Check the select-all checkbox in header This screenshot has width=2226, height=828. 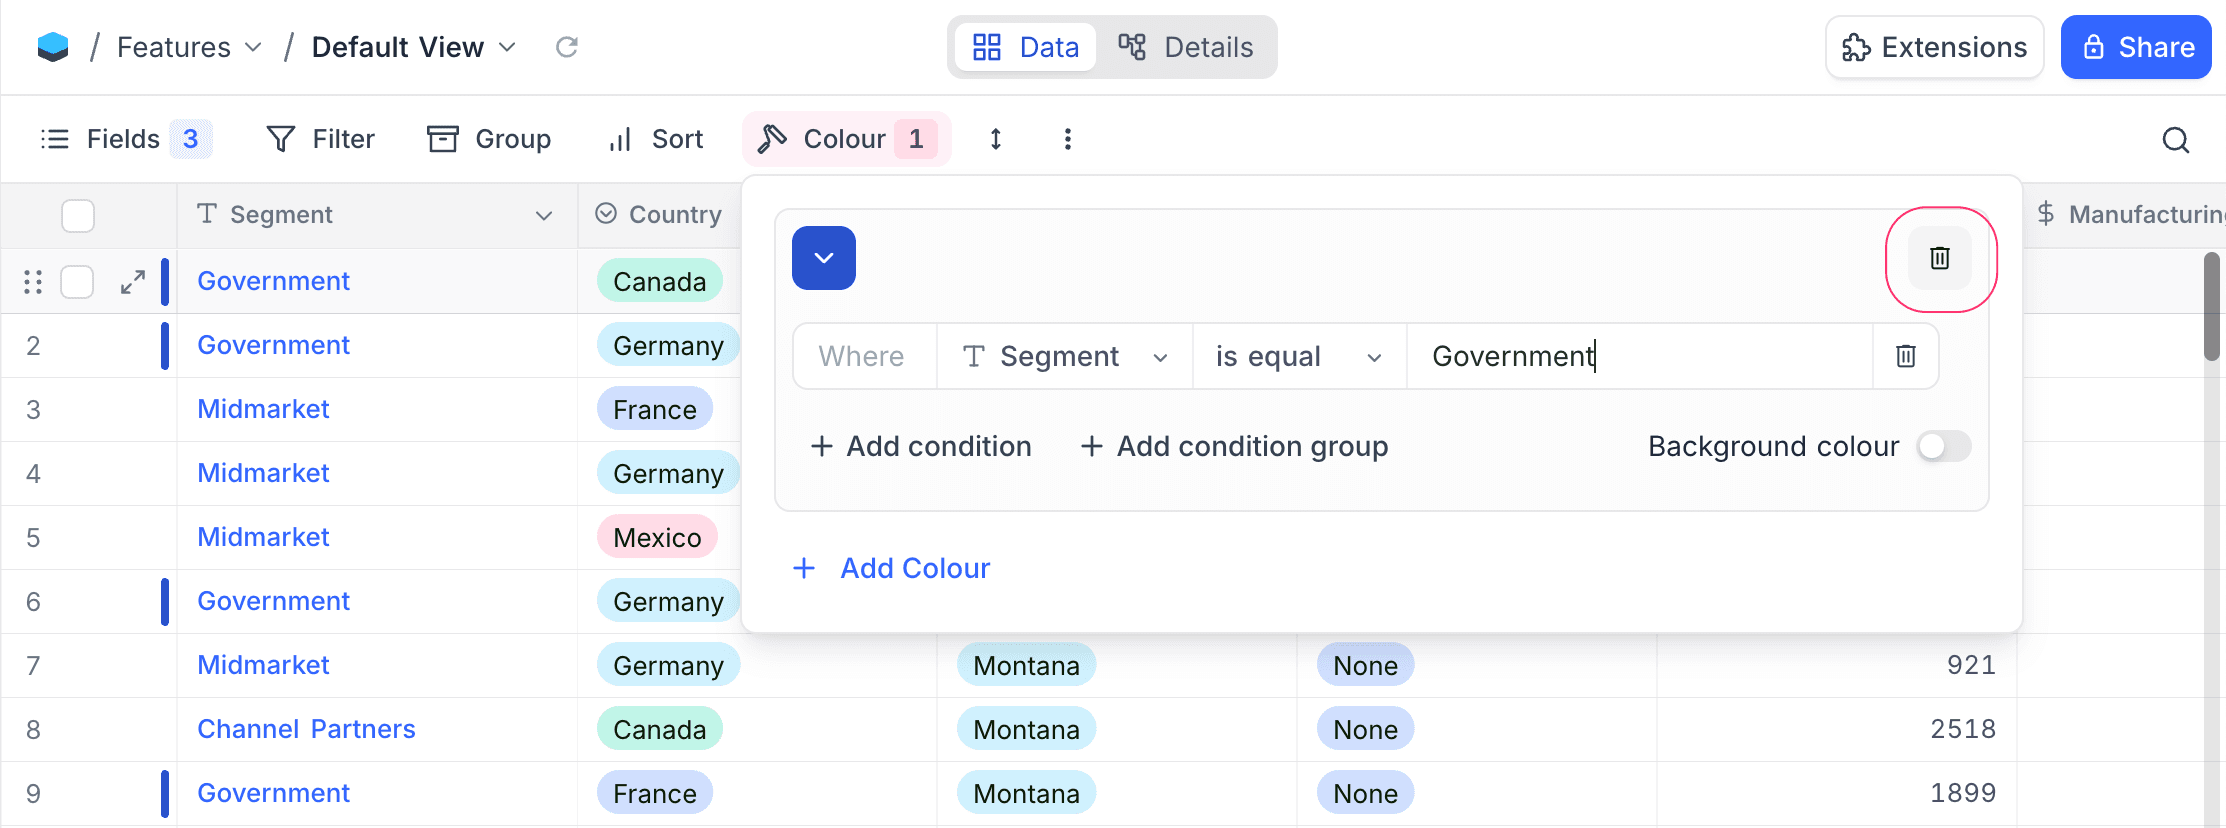[x=78, y=216]
